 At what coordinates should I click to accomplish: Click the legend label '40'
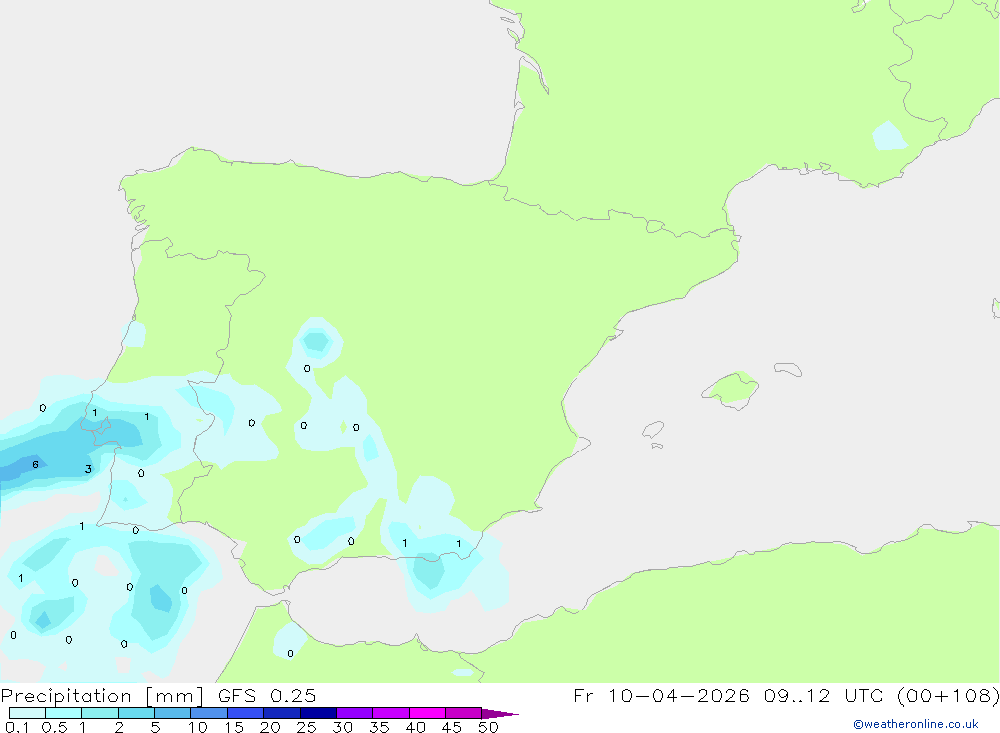416,727
